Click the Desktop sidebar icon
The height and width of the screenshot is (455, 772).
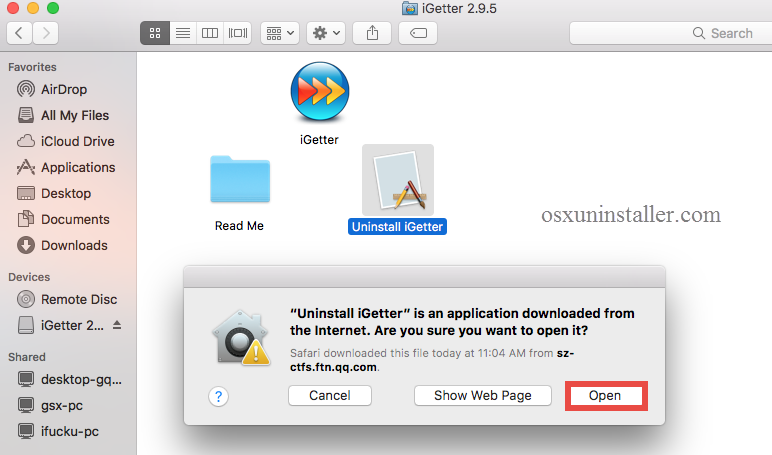point(26,193)
